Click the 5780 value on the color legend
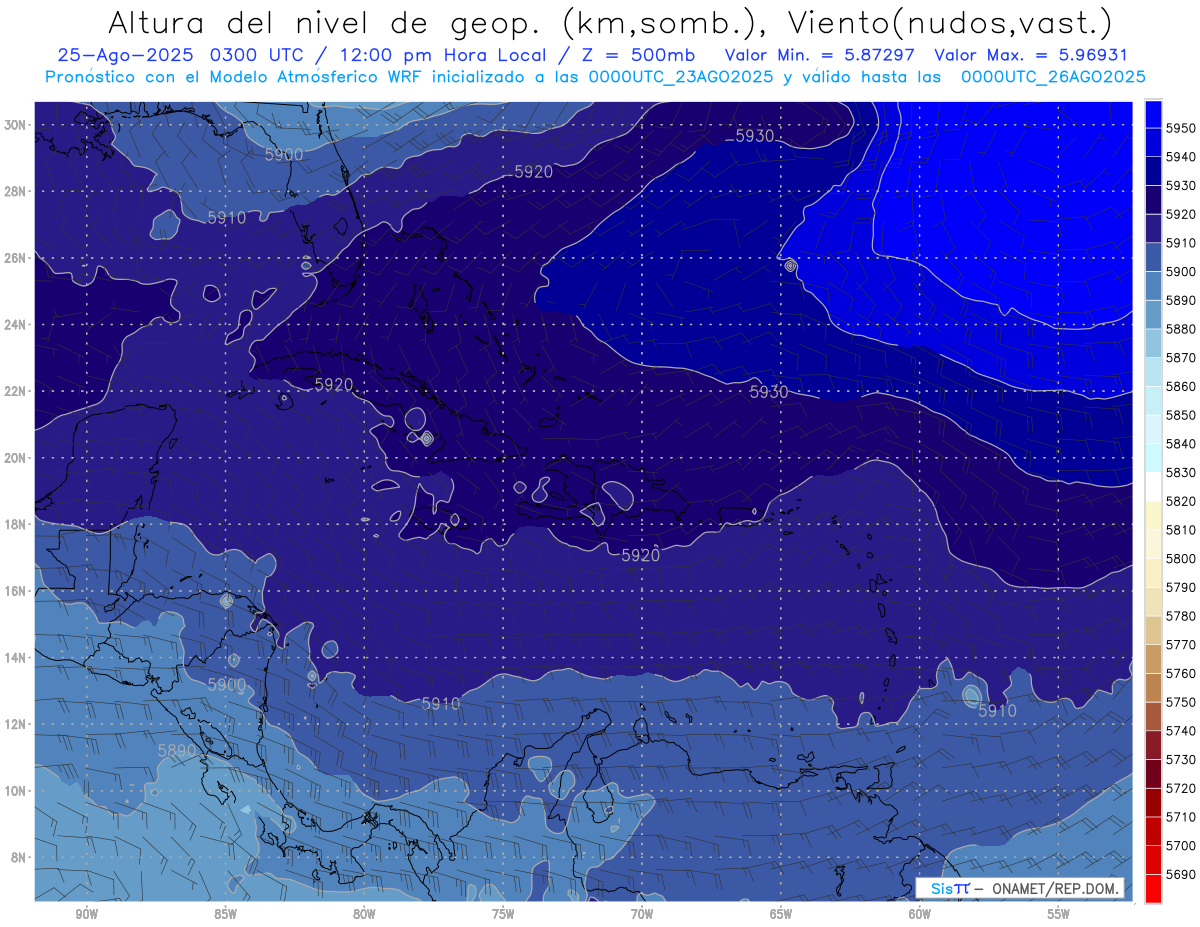The width and height of the screenshot is (1200, 927). pos(1181,616)
